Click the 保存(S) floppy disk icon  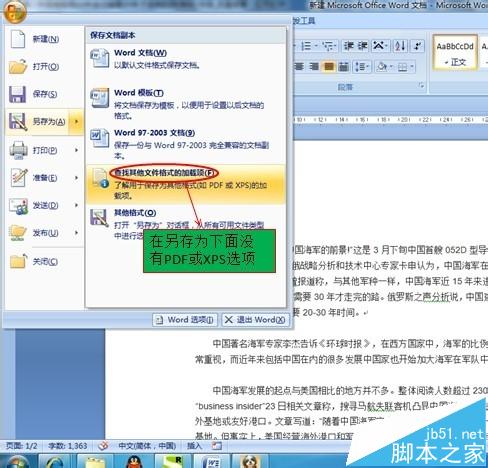17,94
